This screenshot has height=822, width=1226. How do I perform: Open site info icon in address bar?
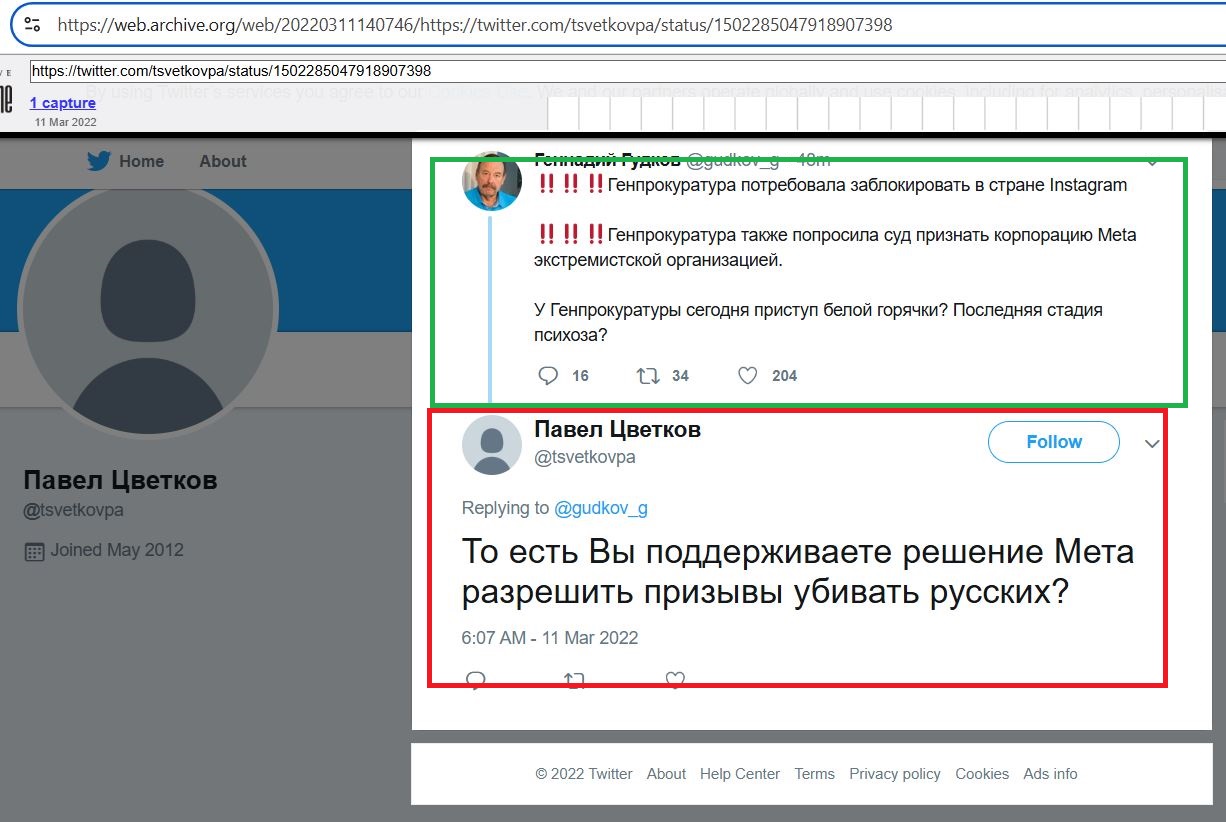[x=32, y=24]
